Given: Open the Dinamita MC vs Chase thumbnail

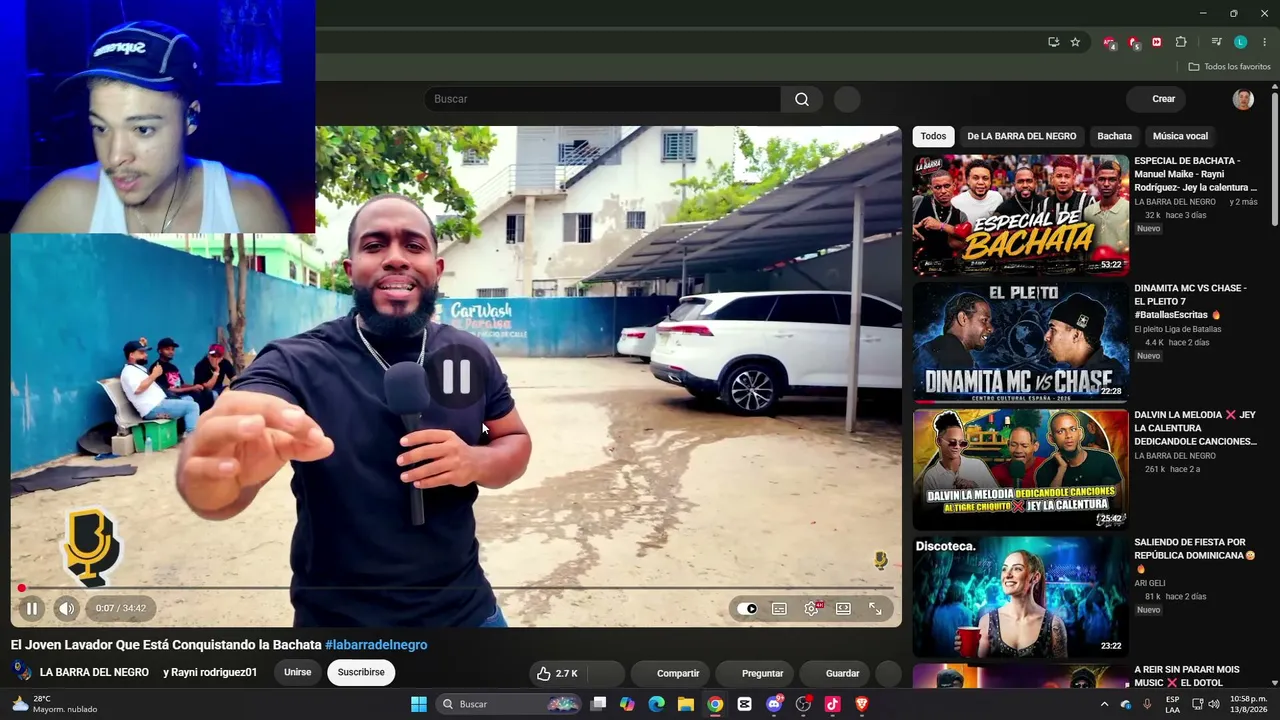Looking at the screenshot, I should pyautogui.click(x=1020, y=342).
